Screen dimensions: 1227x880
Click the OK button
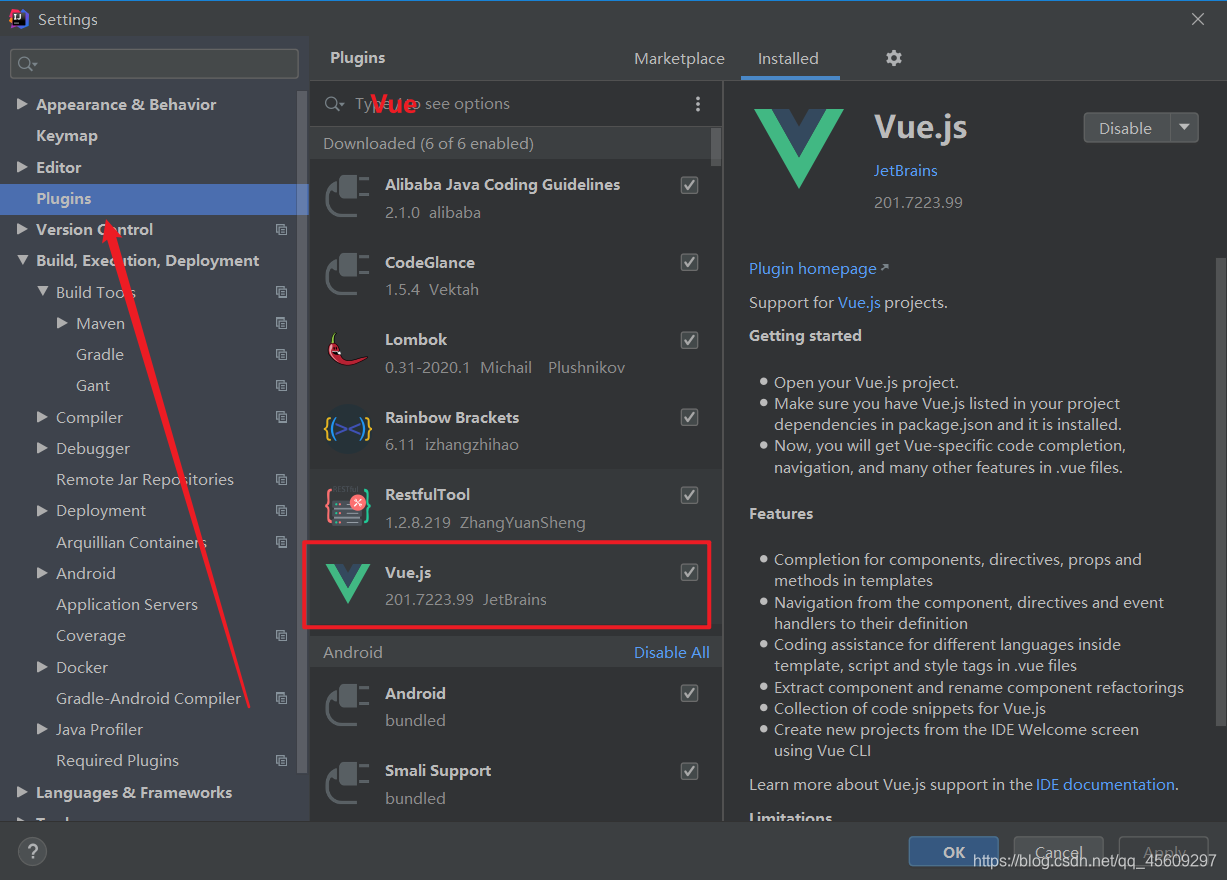click(x=954, y=852)
